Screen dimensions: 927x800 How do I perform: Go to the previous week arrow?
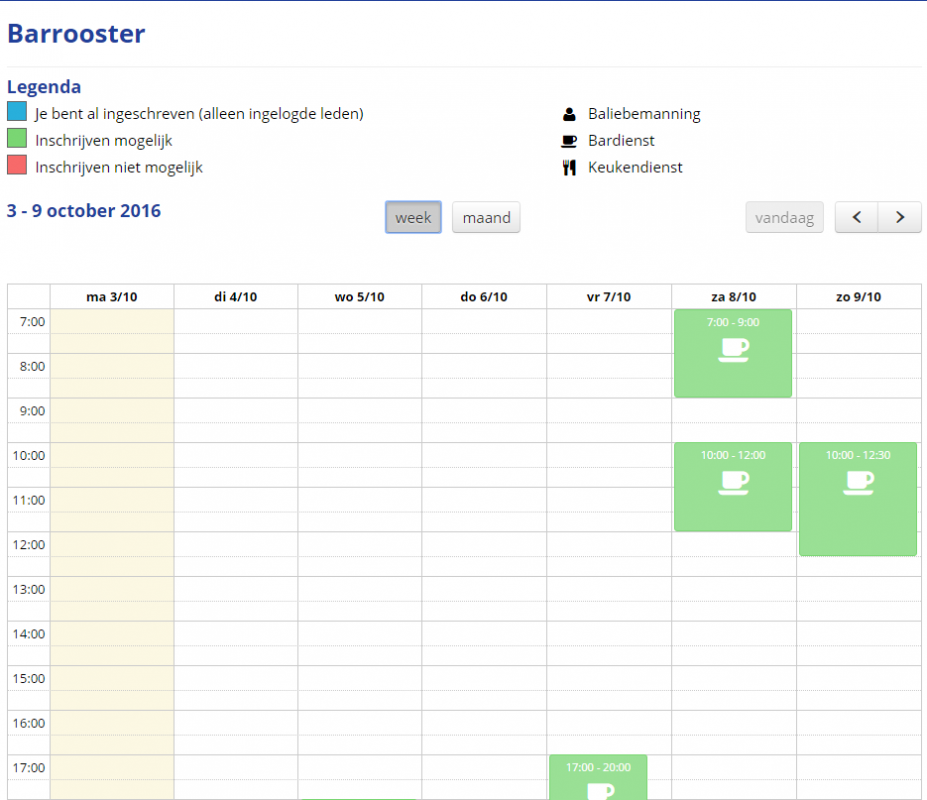(857, 217)
